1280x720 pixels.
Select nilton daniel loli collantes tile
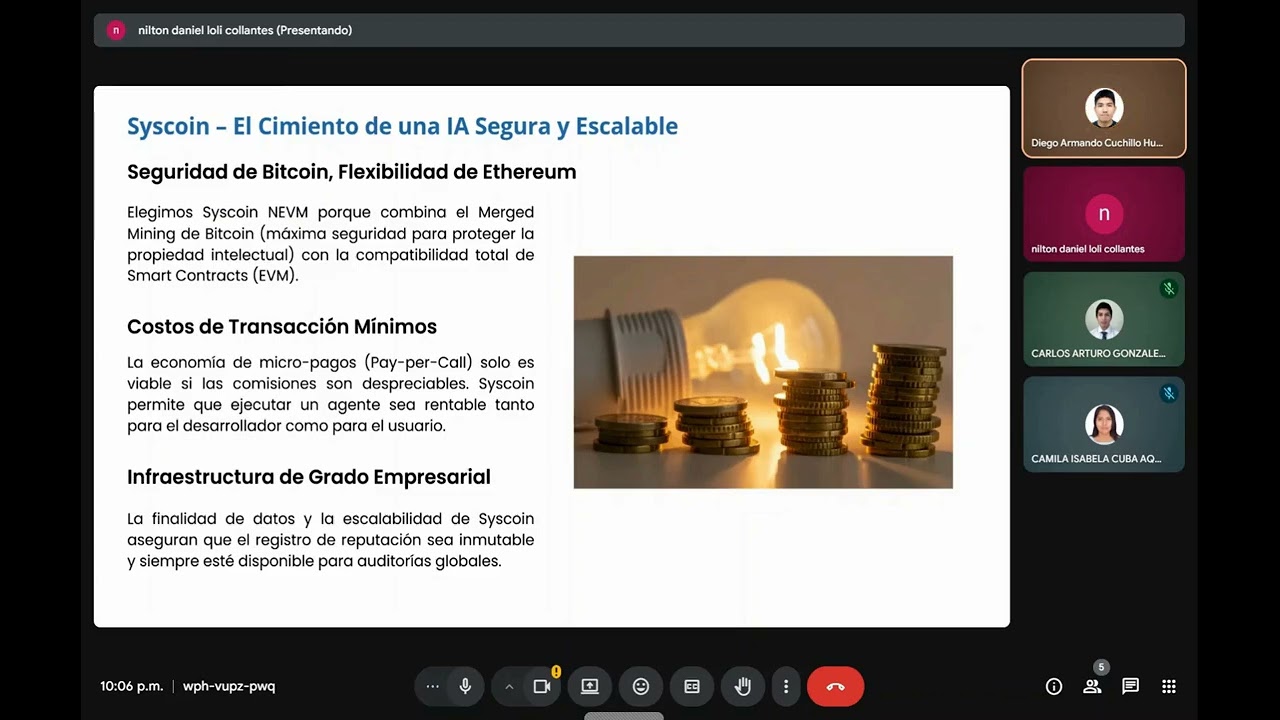click(1104, 214)
